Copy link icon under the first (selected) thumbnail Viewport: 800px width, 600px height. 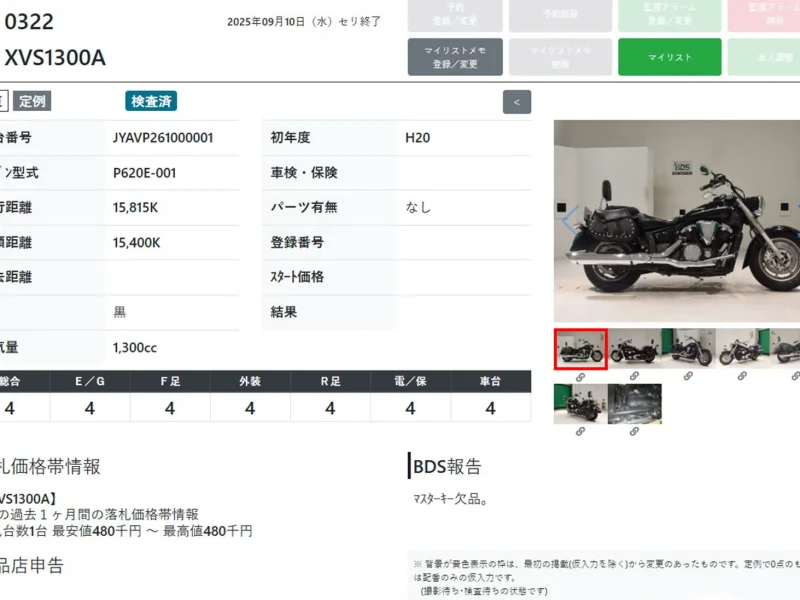point(580,377)
